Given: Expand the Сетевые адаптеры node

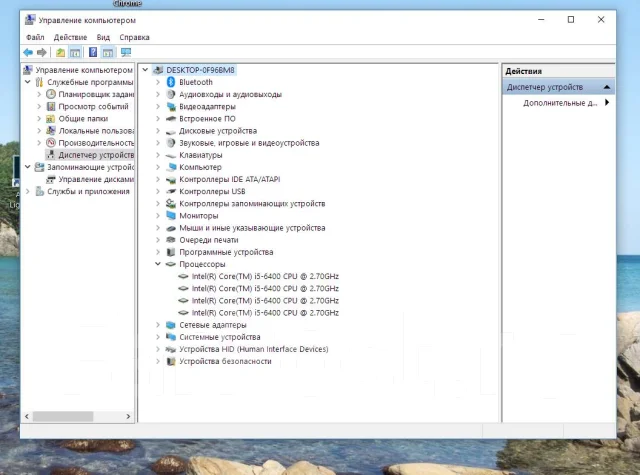Looking at the screenshot, I should tap(158, 325).
